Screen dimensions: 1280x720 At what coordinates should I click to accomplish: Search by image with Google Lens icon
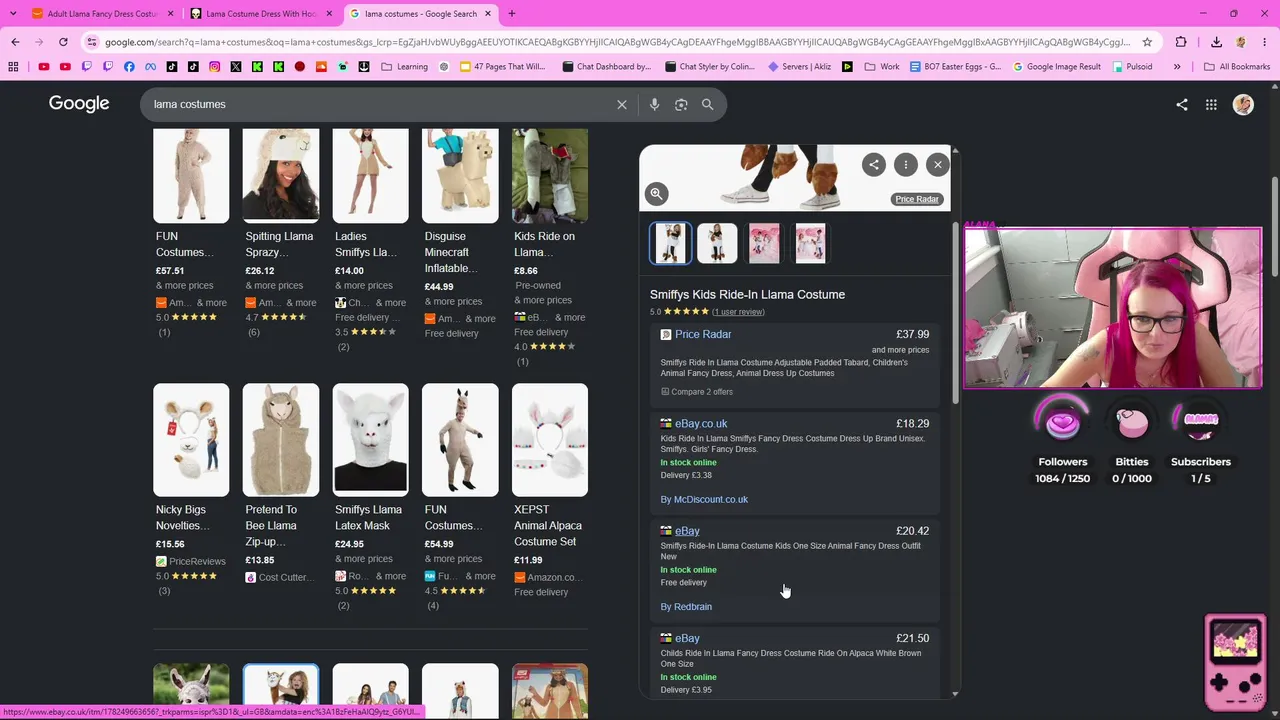pyautogui.click(x=681, y=104)
